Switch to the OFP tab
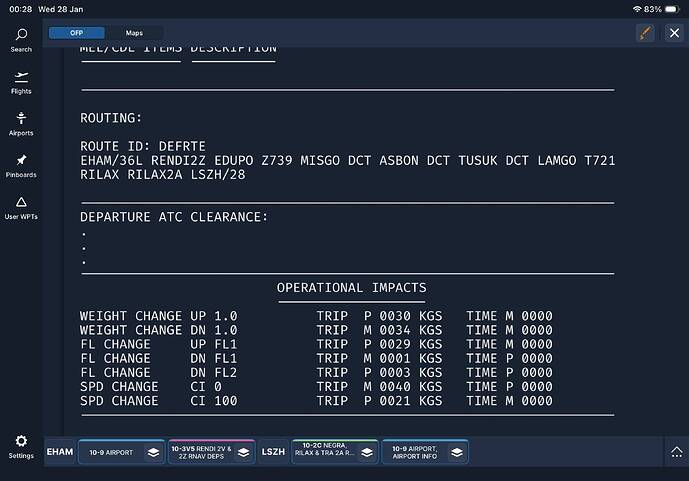The height and width of the screenshot is (481, 689). tap(76, 33)
